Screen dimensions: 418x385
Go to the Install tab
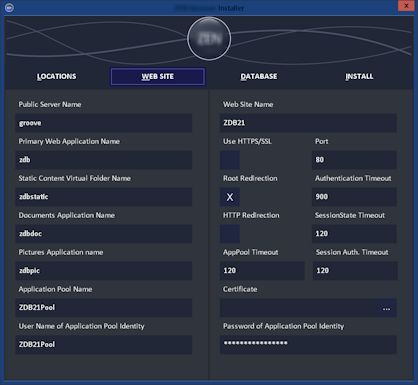359,76
